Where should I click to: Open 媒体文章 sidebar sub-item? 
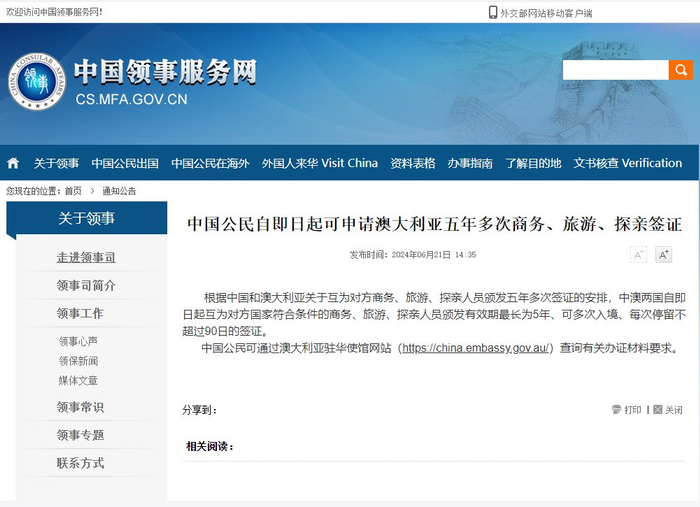click(x=78, y=381)
